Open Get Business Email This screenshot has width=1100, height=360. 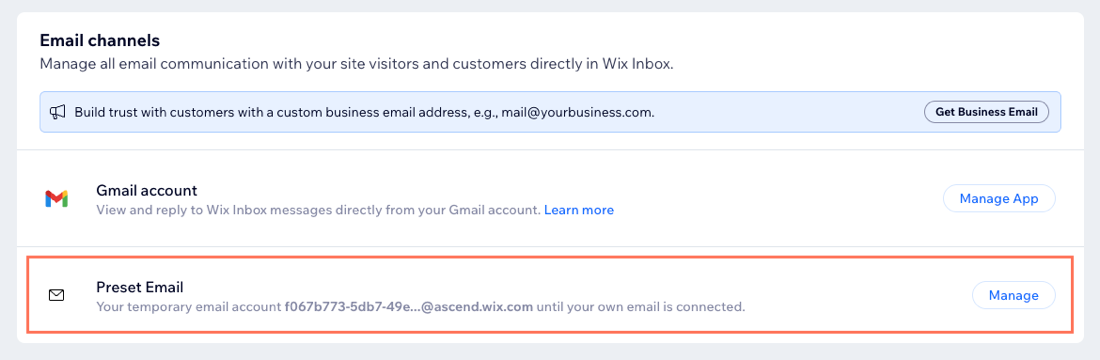[986, 112]
